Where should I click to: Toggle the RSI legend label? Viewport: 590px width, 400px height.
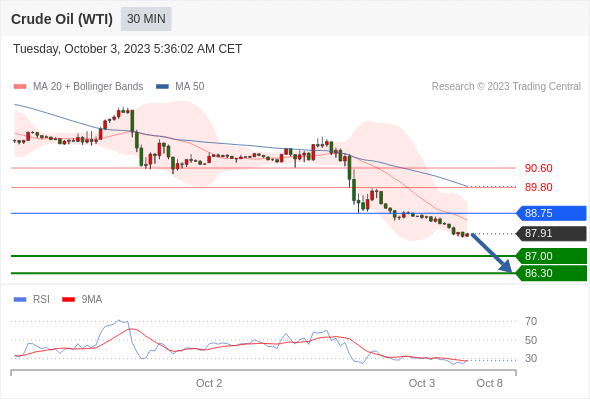coord(41,300)
